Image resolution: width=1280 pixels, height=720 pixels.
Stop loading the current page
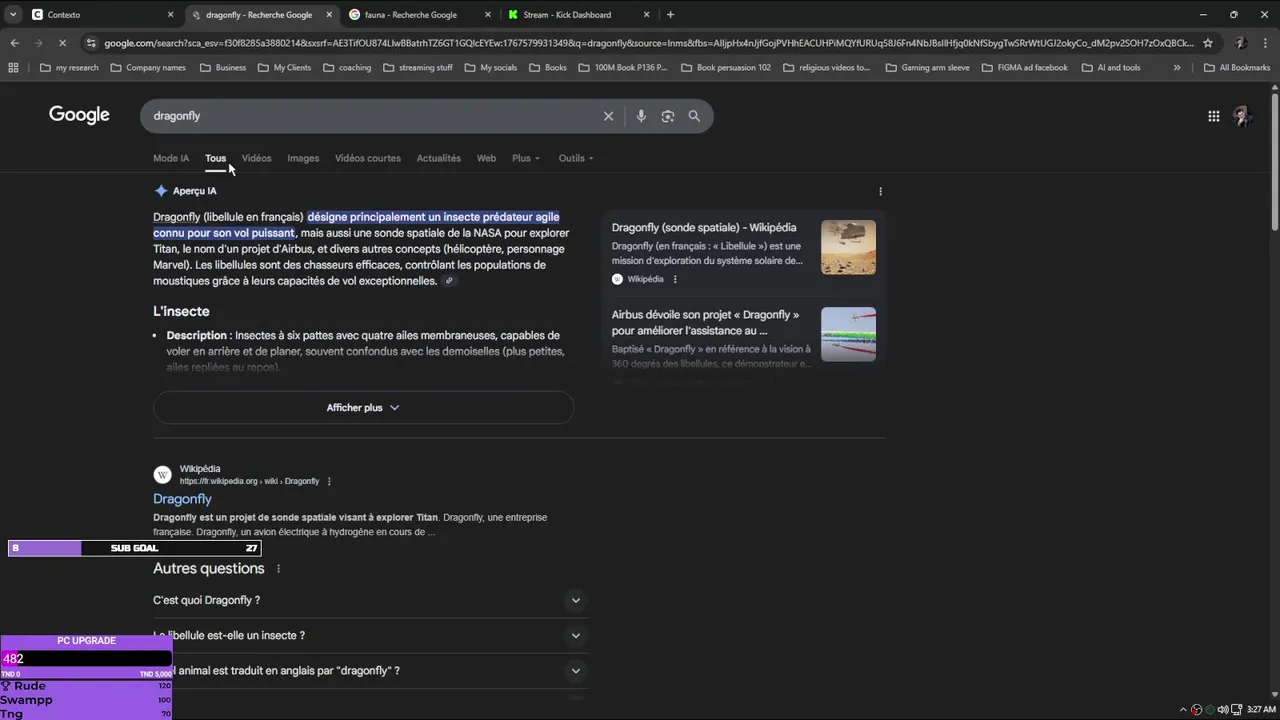point(62,43)
